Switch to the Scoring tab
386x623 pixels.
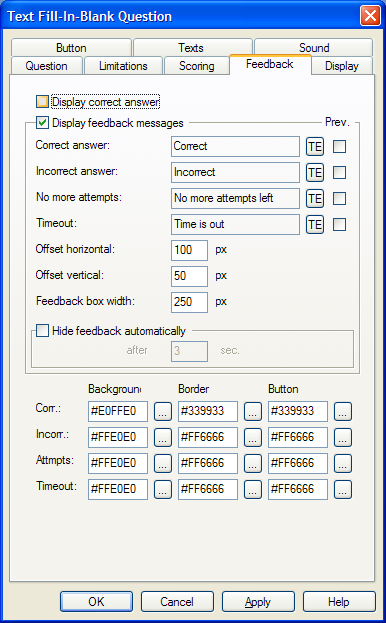(197, 66)
